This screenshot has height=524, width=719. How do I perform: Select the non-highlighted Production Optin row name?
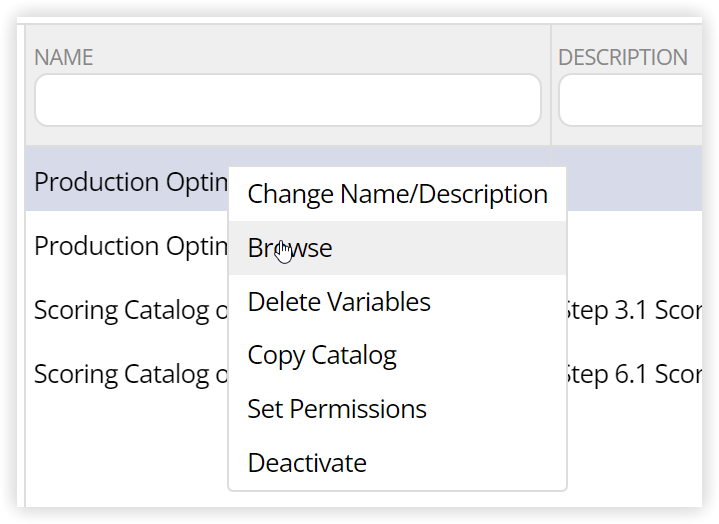(x=131, y=246)
